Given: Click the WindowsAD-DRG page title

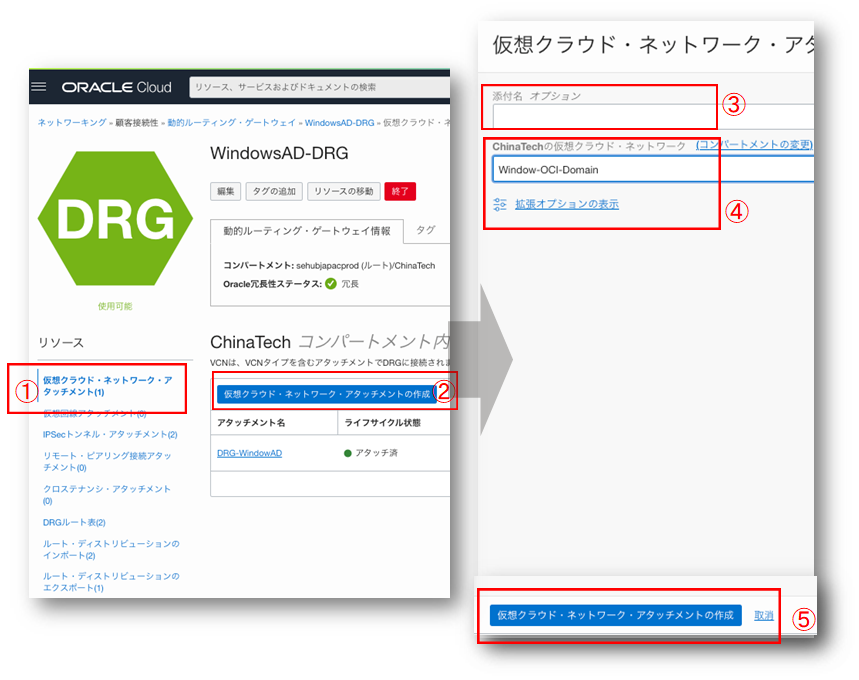Looking at the screenshot, I should point(279,153).
